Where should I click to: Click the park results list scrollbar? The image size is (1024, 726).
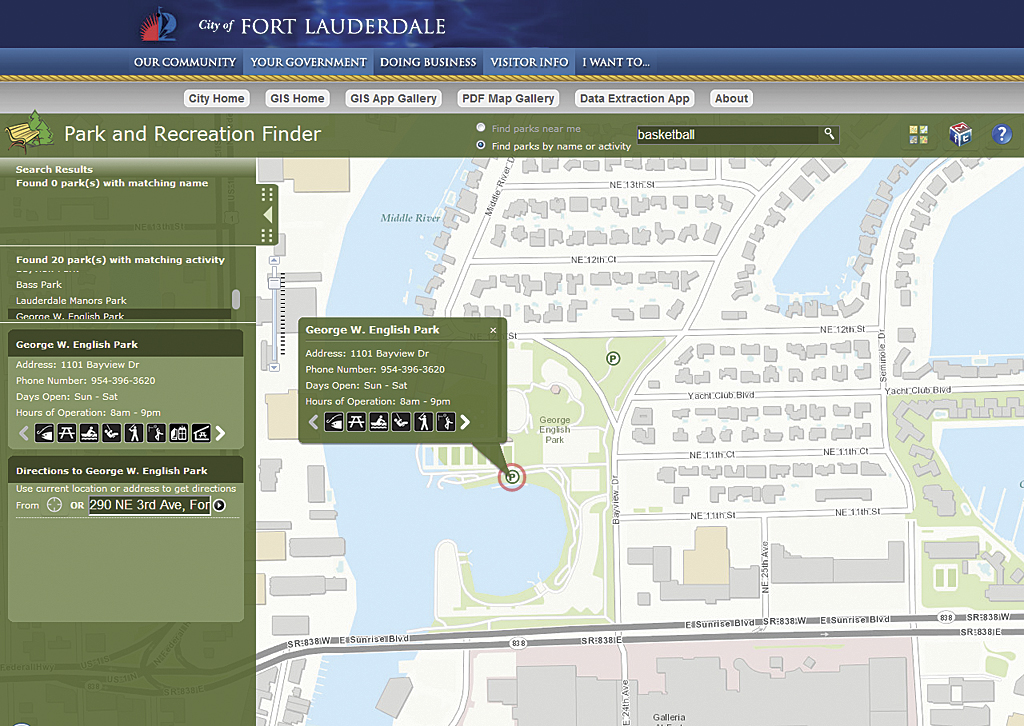click(236, 299)
